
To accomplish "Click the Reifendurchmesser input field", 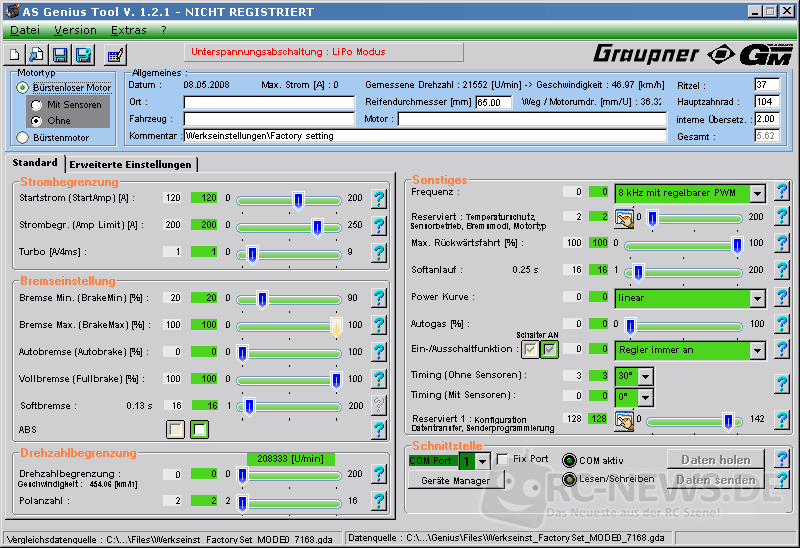I will pos(493,103).
